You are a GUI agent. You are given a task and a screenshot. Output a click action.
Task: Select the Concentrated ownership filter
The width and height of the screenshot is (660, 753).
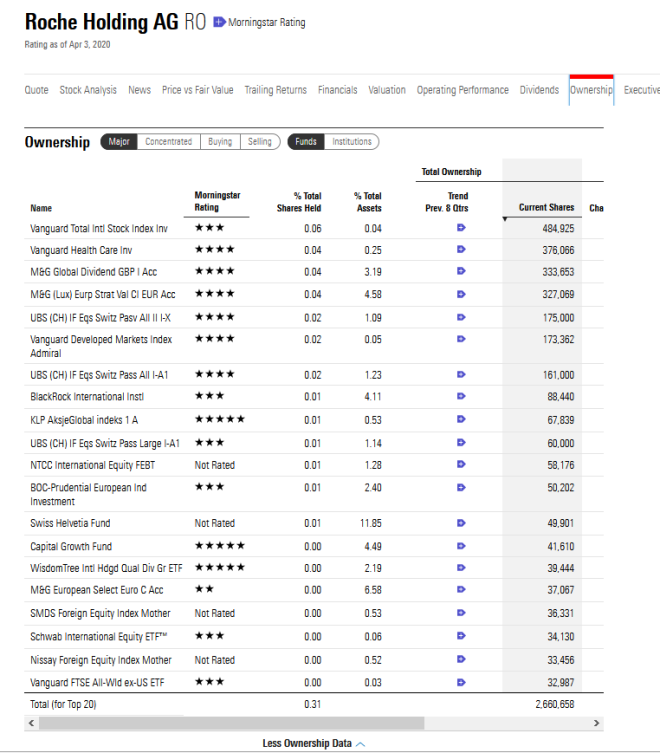(168, 142)
